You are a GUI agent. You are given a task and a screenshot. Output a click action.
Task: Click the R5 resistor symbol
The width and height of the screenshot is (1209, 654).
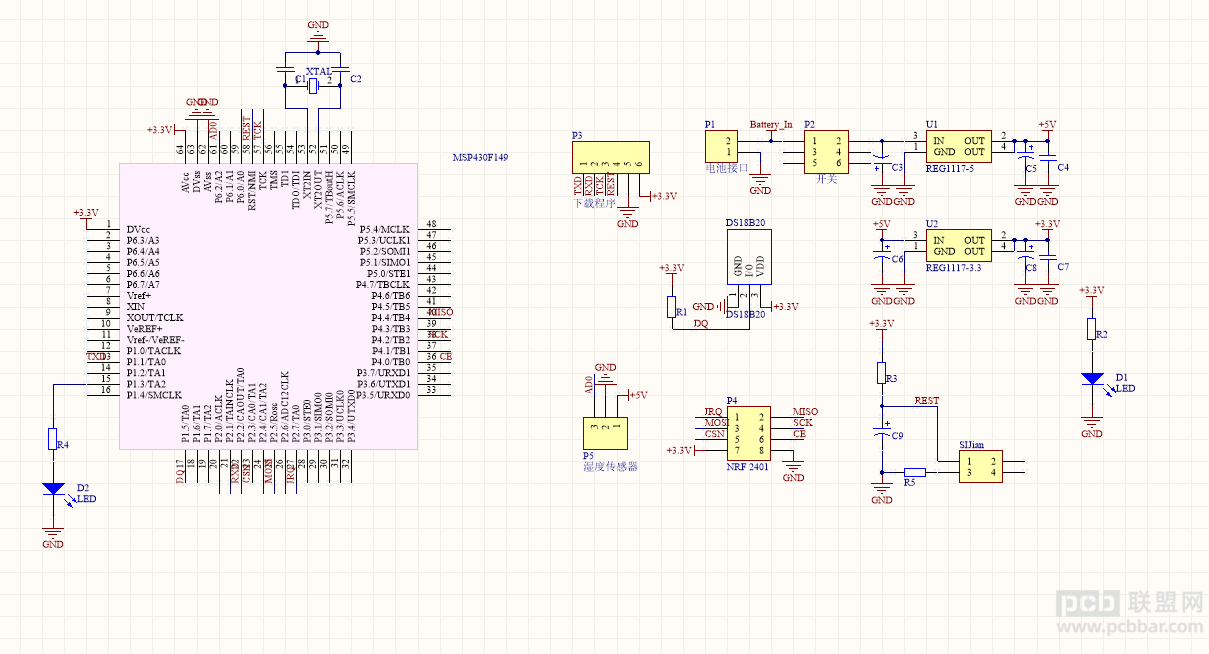coord(914,472)
